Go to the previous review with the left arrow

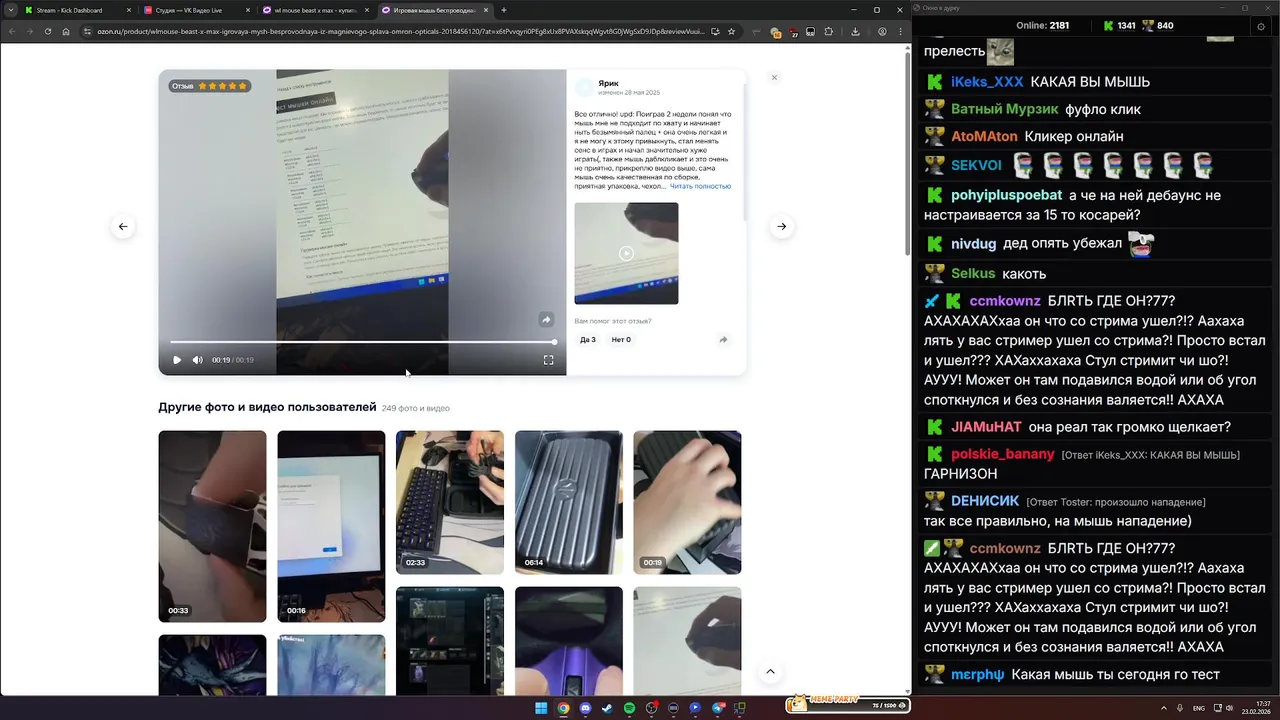pos(123,226)
